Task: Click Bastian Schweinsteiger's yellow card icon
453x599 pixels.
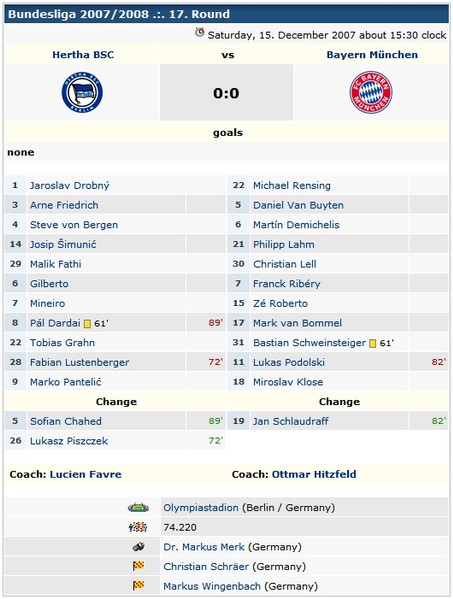Action: [x=373, y=343]
